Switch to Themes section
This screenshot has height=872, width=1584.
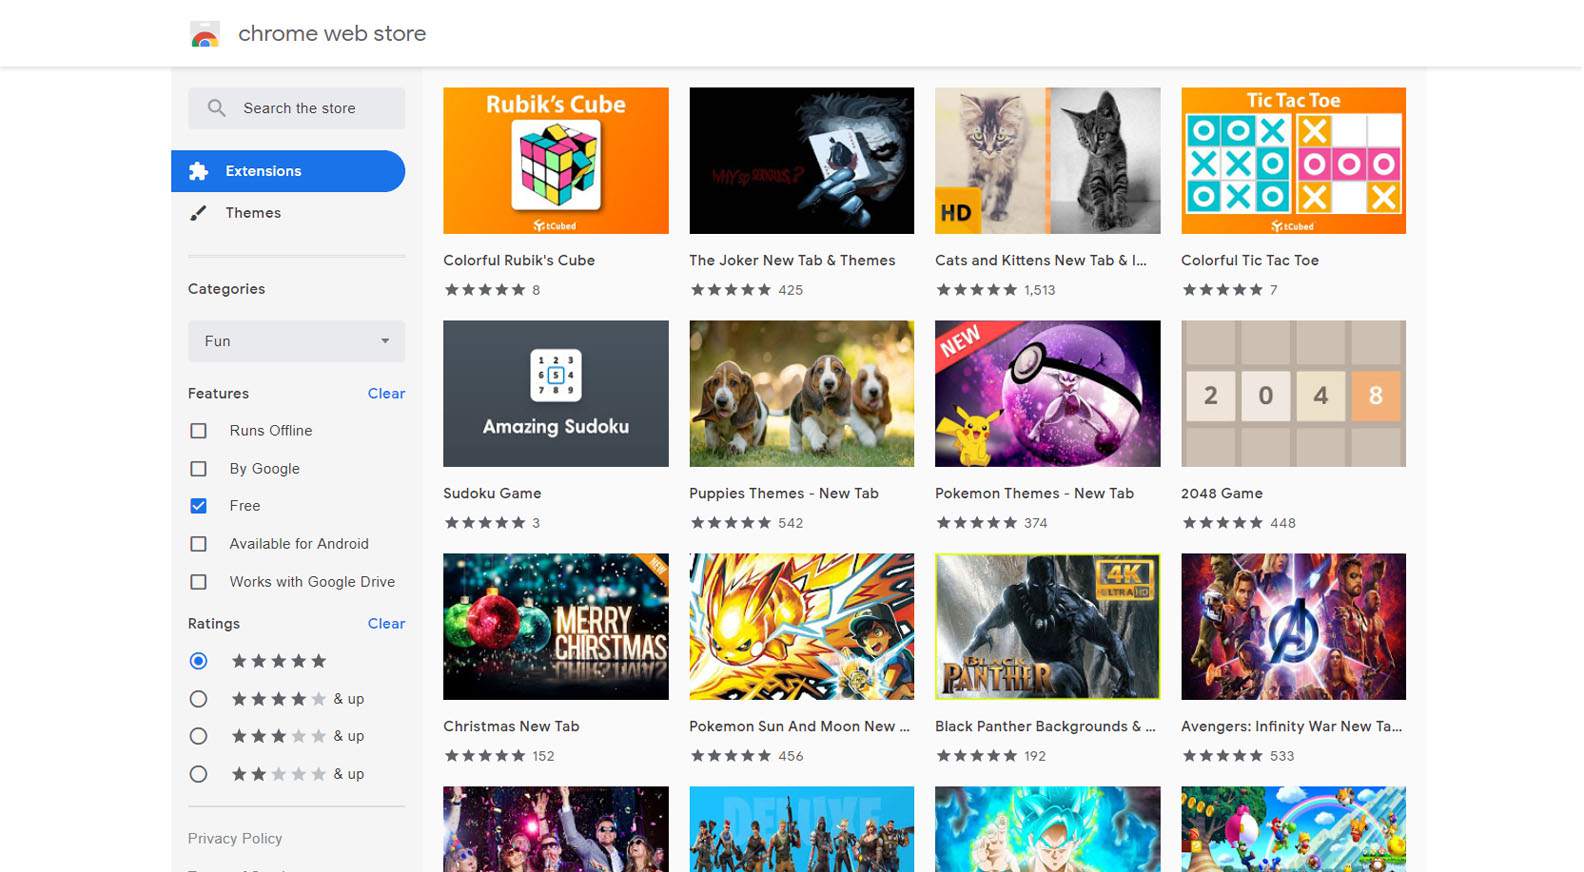pos(253,213)
